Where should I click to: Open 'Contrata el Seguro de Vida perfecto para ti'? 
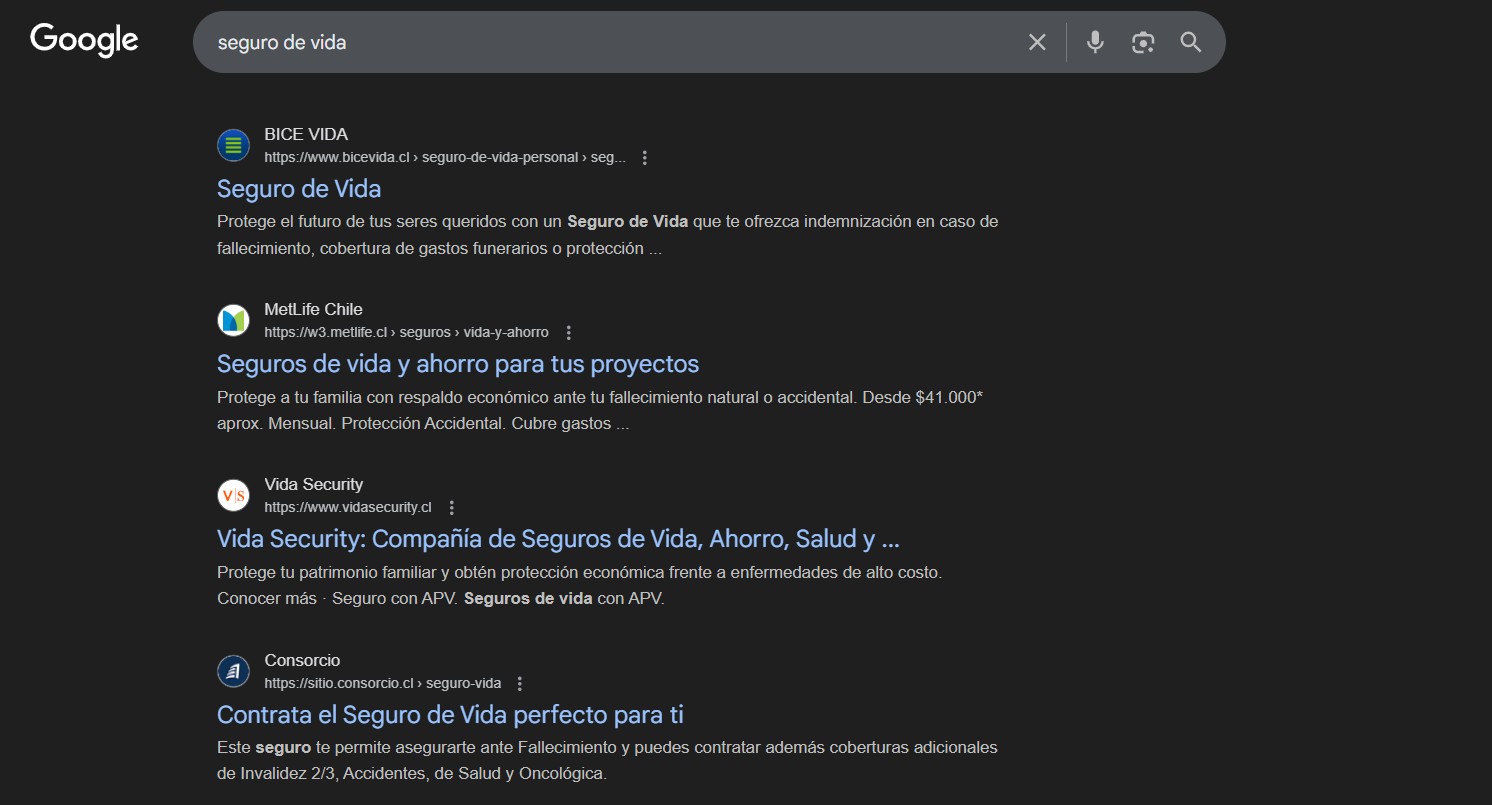click(450, 714)
